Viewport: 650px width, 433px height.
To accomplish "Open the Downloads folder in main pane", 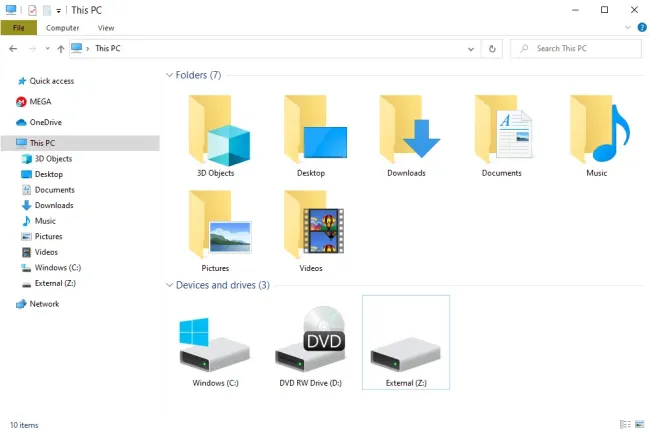I will coord(406,130).
